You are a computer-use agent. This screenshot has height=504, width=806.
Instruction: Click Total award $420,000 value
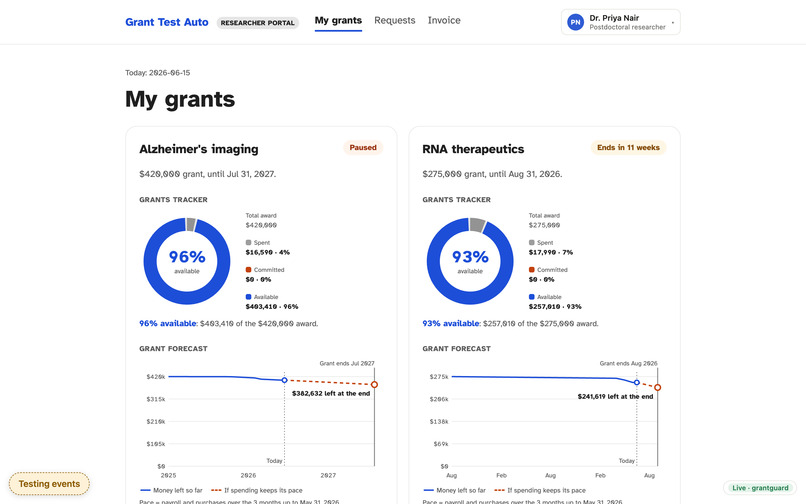click(261, 225)
